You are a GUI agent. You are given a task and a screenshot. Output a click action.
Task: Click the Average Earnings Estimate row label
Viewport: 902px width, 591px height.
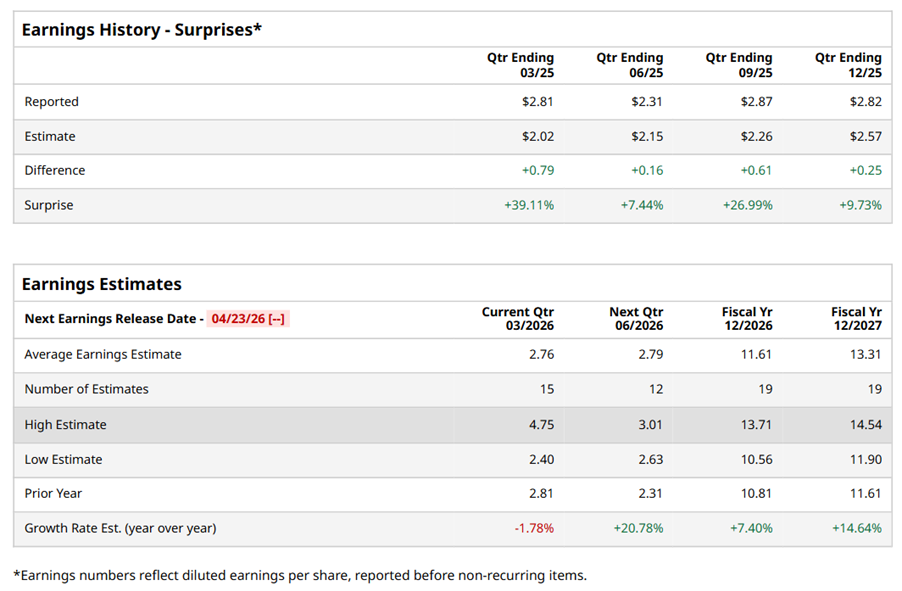pyautogui.click(x=103, y=354)
